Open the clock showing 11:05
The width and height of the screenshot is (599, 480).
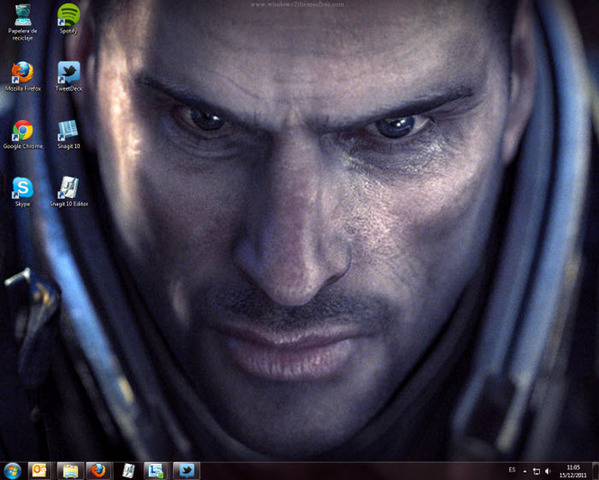pyautogui.click(x=573, y=471)
